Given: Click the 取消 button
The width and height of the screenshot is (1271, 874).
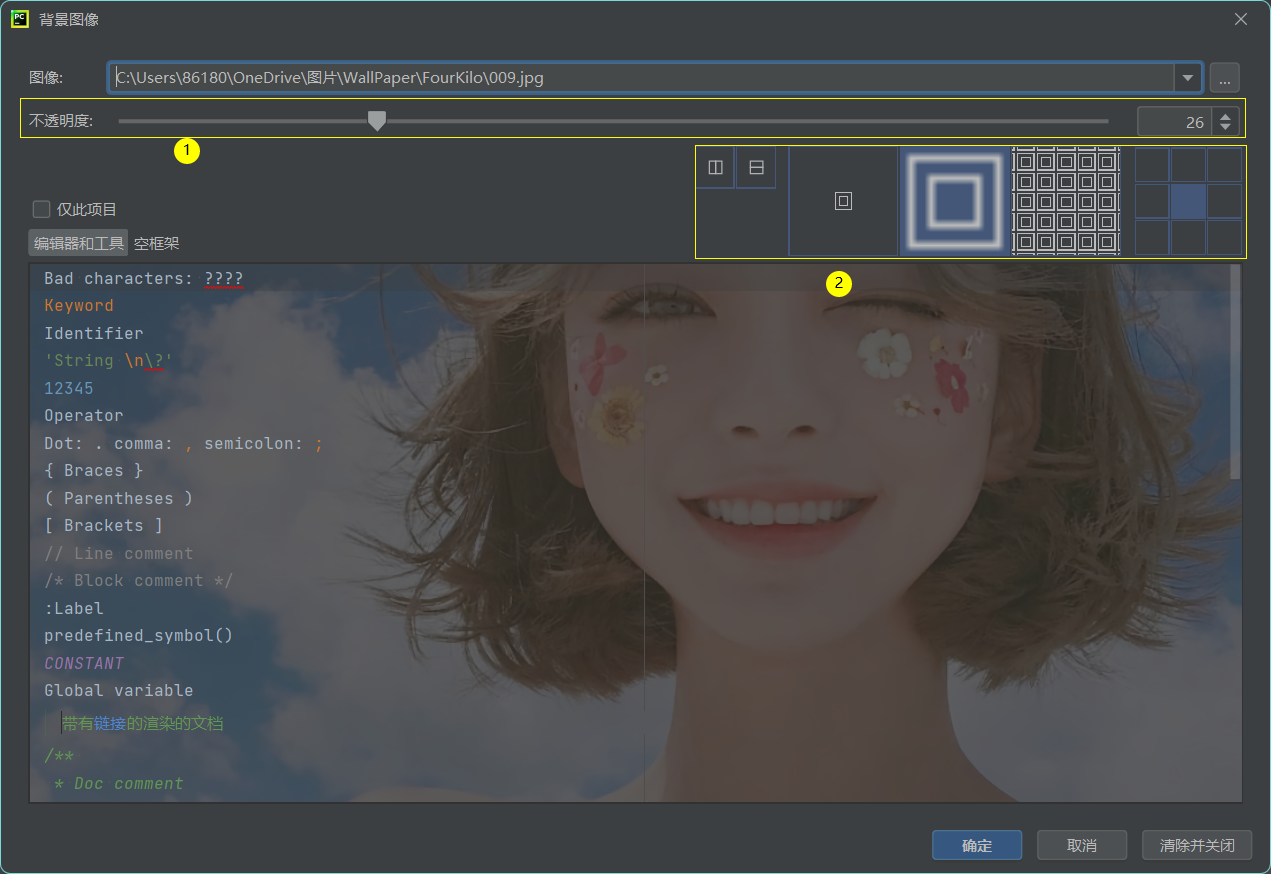Looking at the screenshot, I should click(1083, 845).
